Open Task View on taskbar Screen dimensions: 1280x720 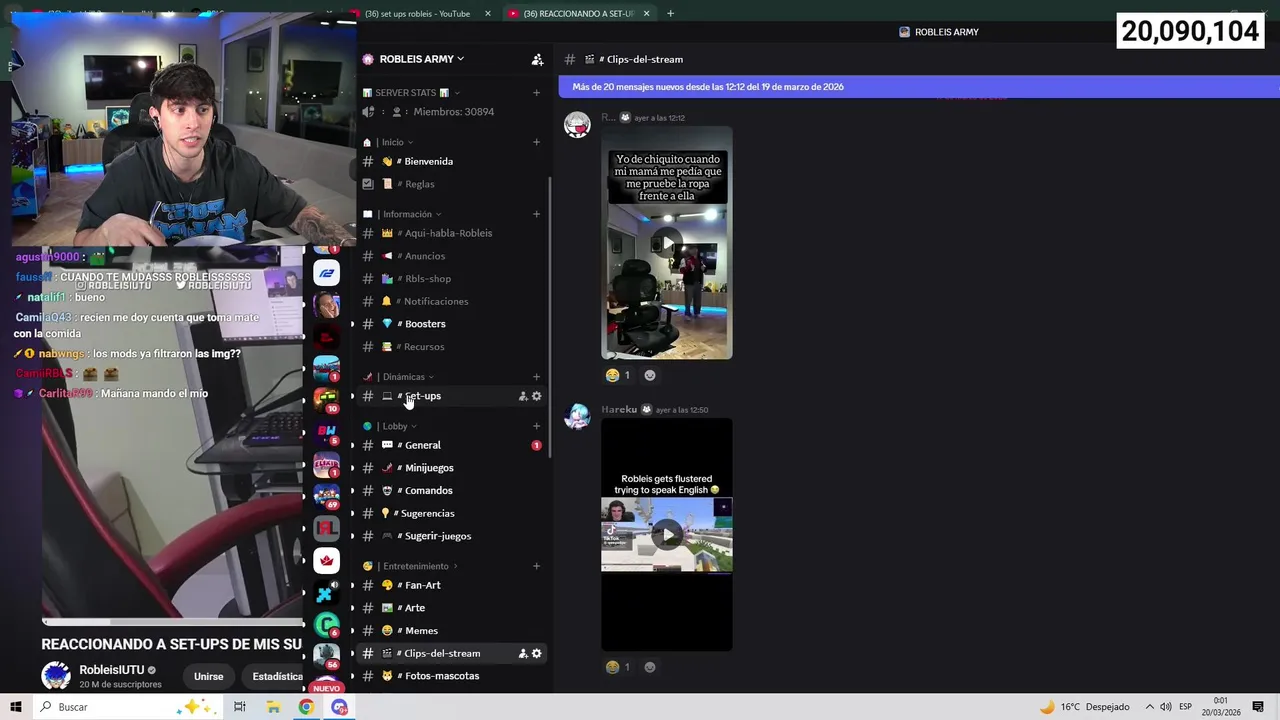240,707
